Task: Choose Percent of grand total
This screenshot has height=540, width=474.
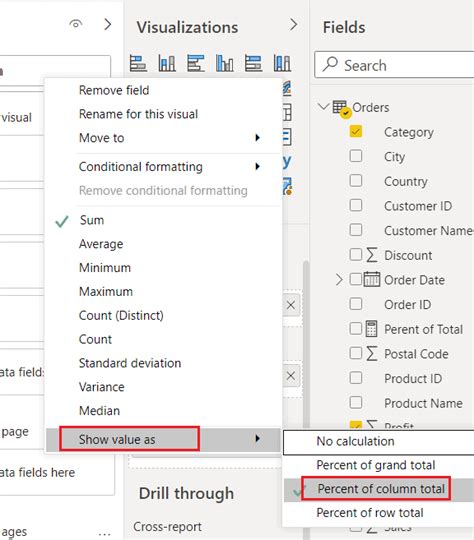Action: point(379,465)
